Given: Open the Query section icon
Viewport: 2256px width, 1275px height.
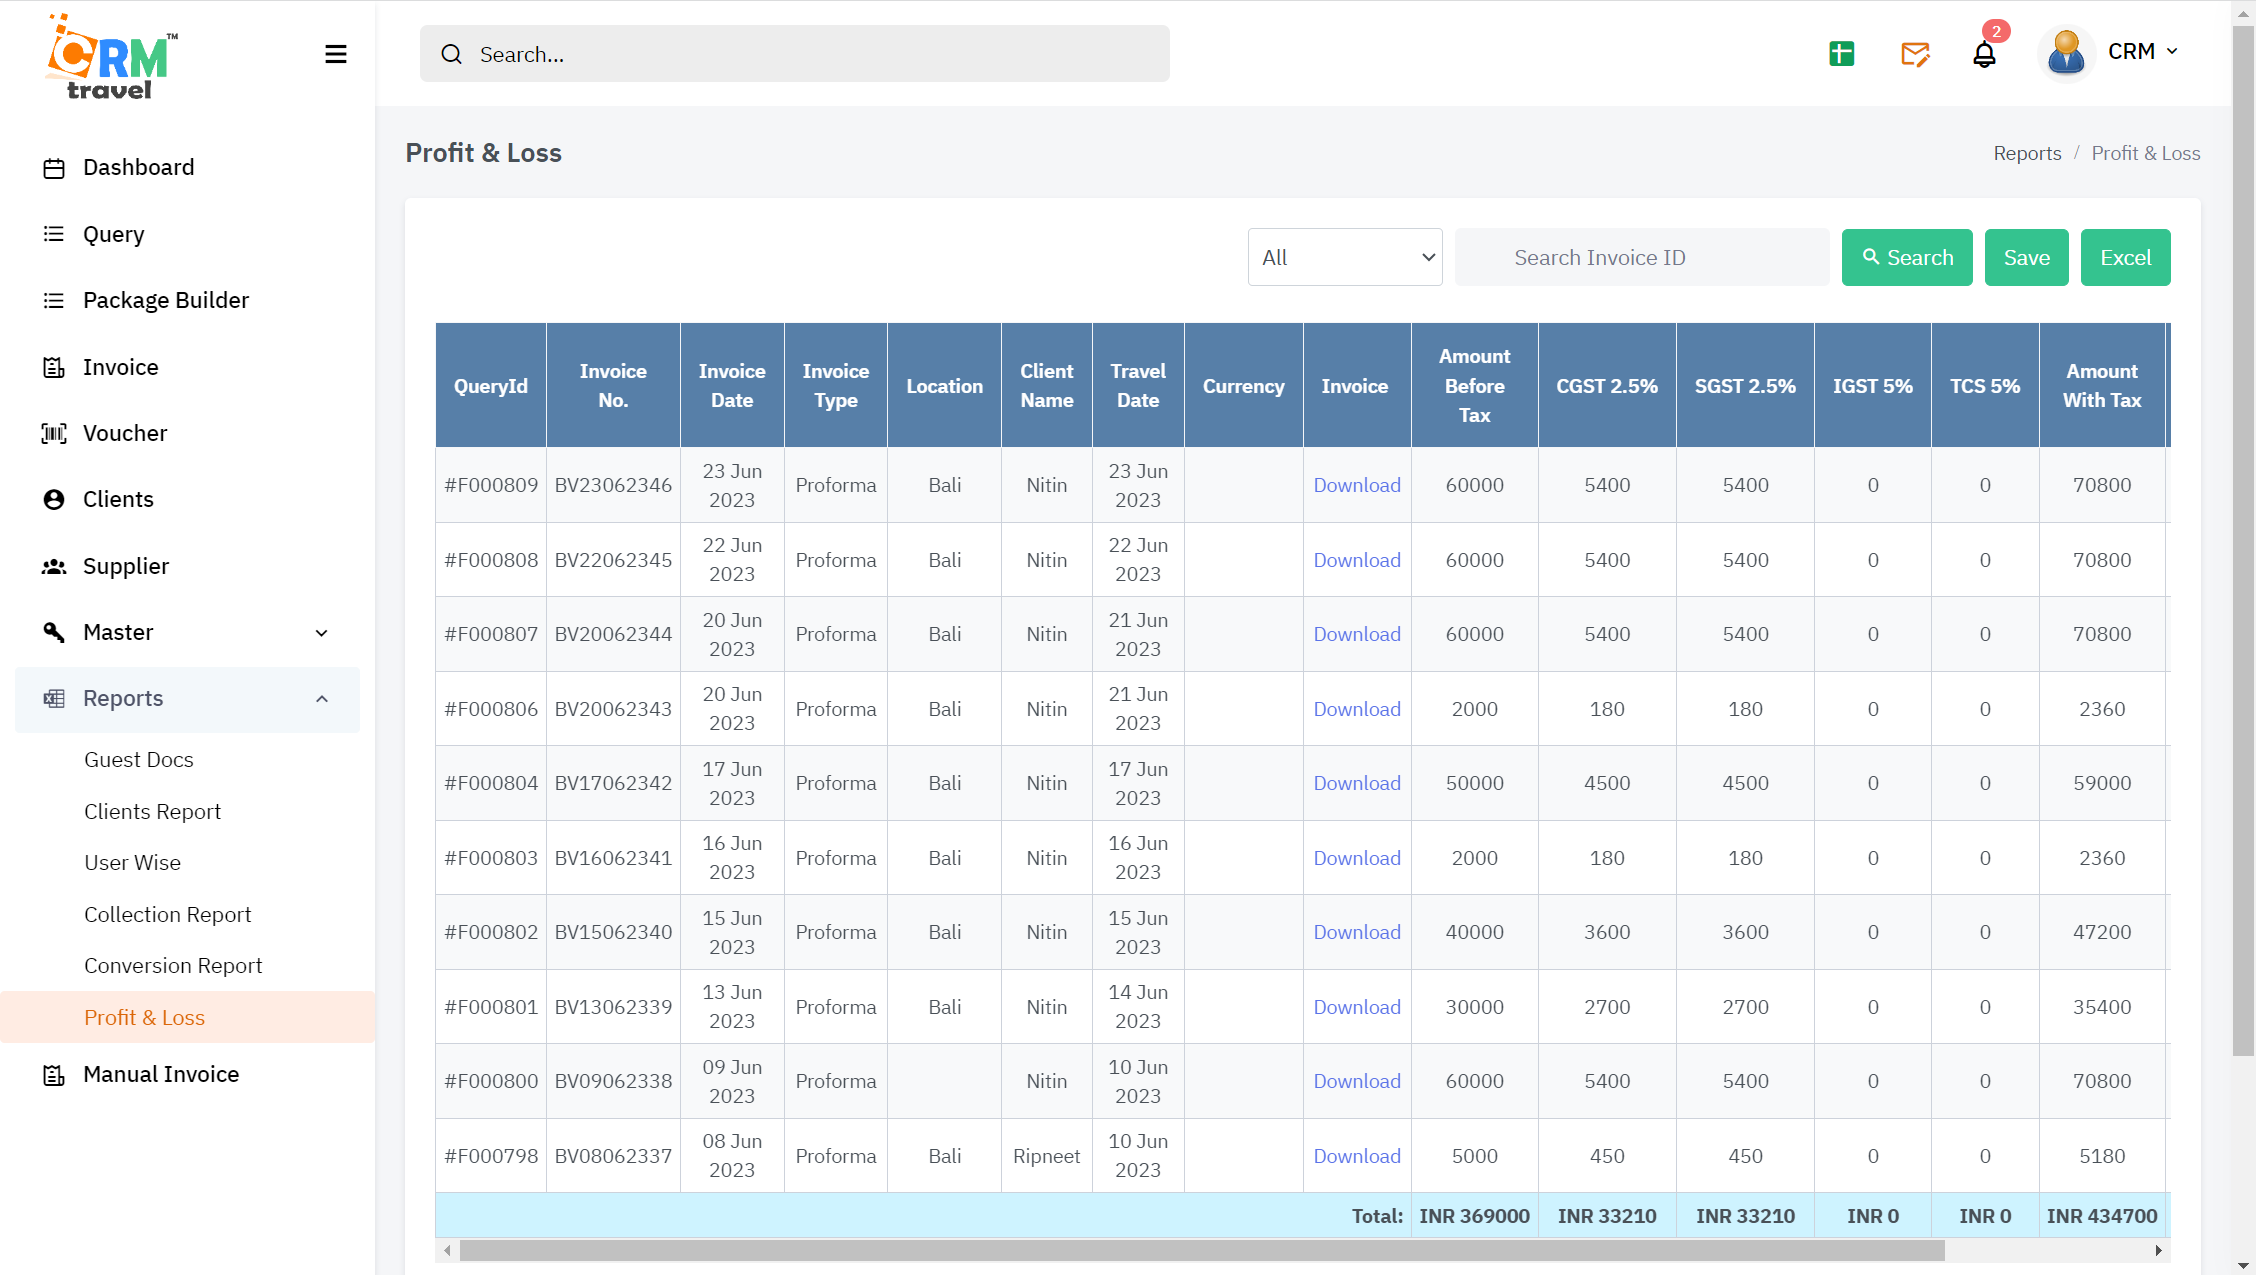Looking at the screenshot, I should (54, 232).
